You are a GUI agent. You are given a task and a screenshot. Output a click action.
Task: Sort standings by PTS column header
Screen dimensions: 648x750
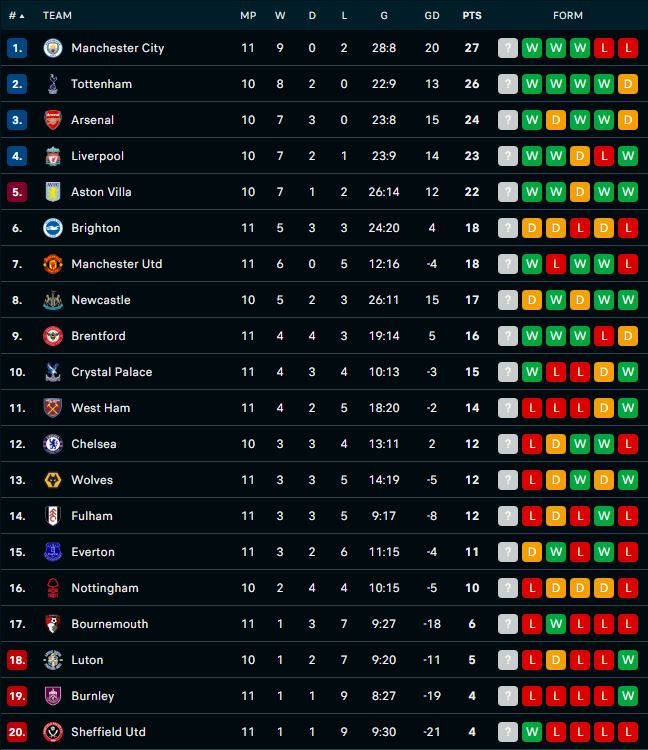472,16
